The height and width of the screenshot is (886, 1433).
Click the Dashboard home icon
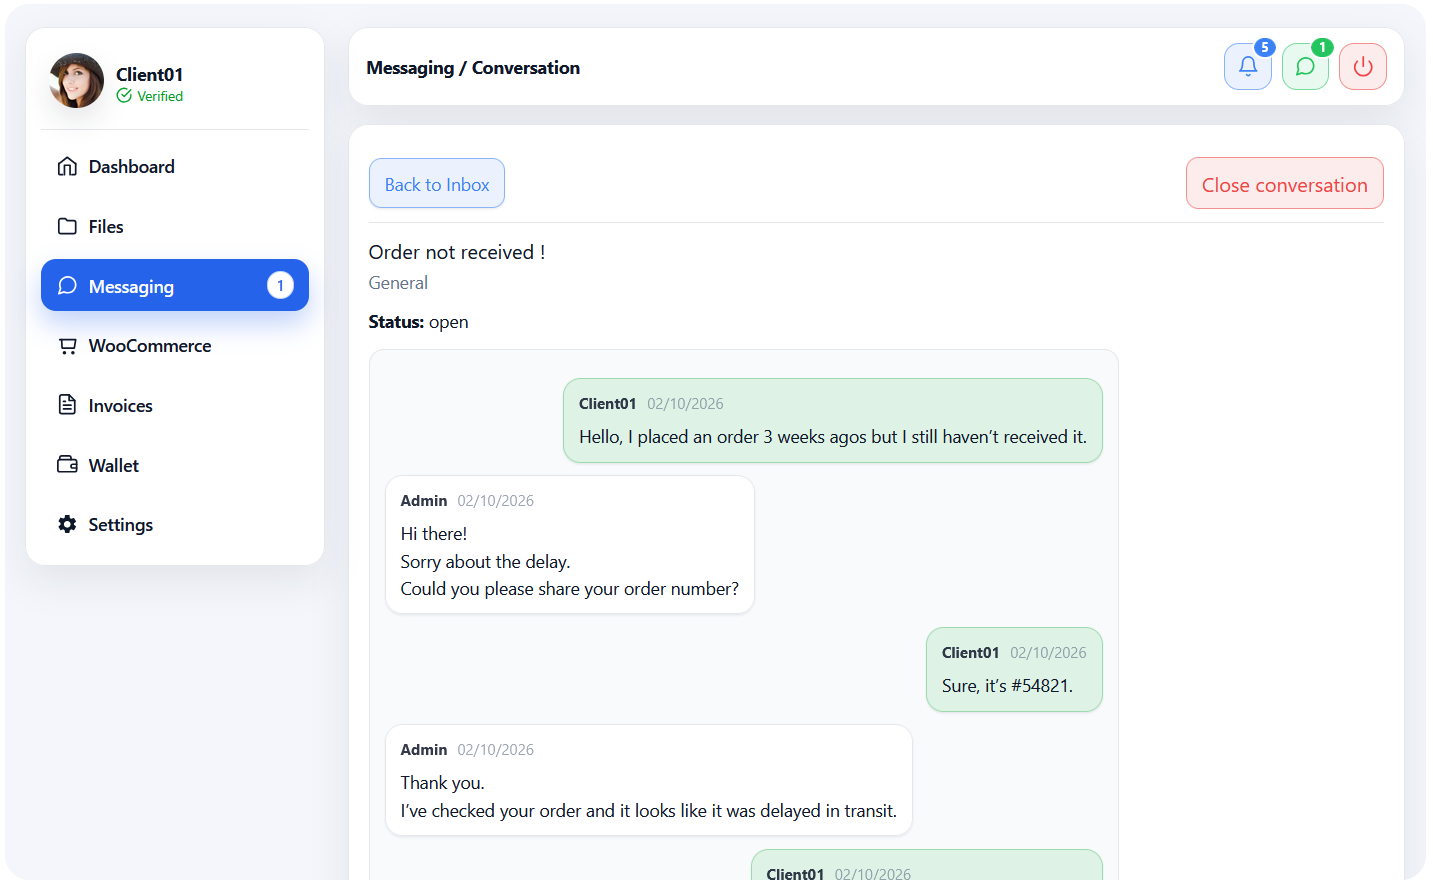pyautogui.click(x=67, y=167)
